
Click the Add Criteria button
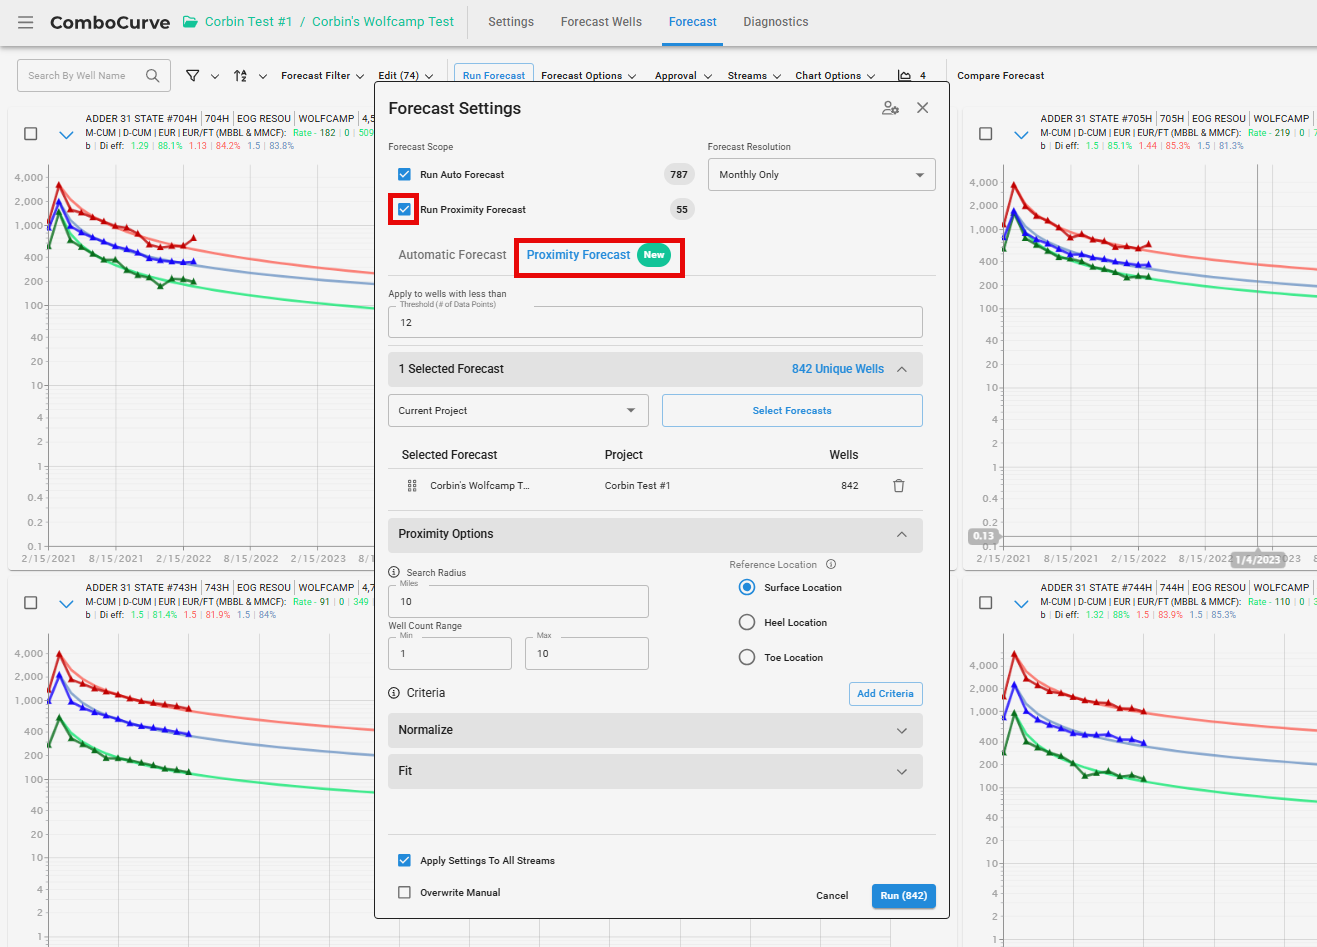885,693
